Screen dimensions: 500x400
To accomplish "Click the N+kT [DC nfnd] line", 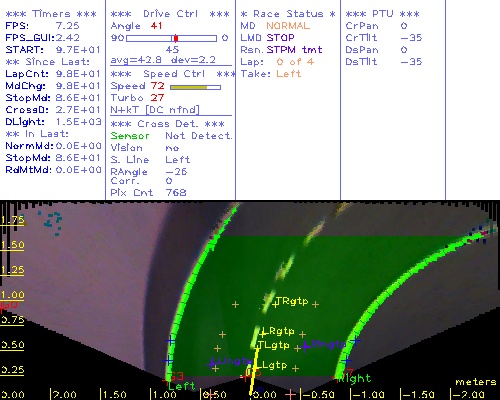I will (x=155, y=110).
